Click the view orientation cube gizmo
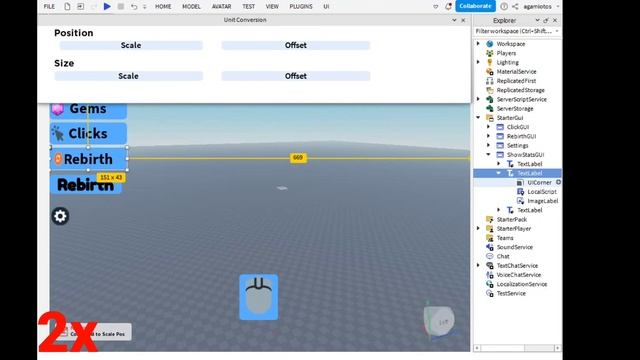 tap(439, 322)
